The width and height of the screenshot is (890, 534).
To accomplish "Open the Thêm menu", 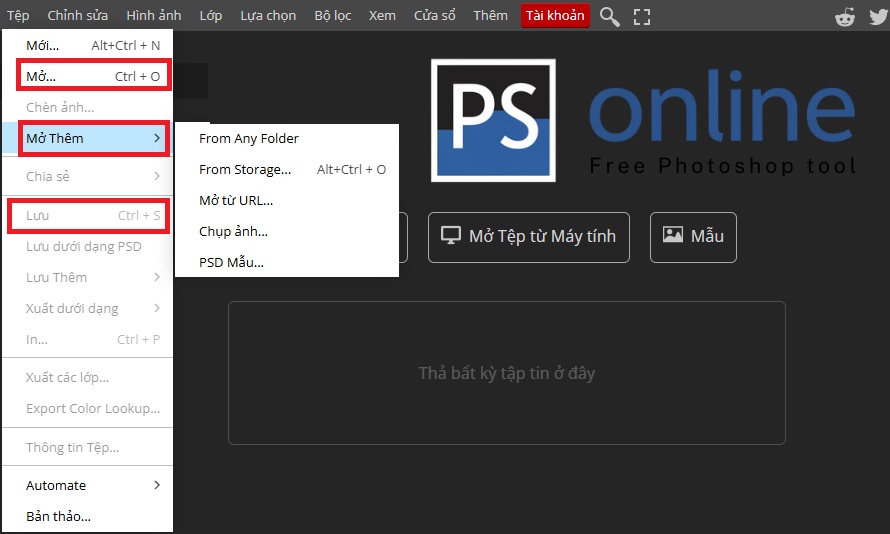I will 490,15.
